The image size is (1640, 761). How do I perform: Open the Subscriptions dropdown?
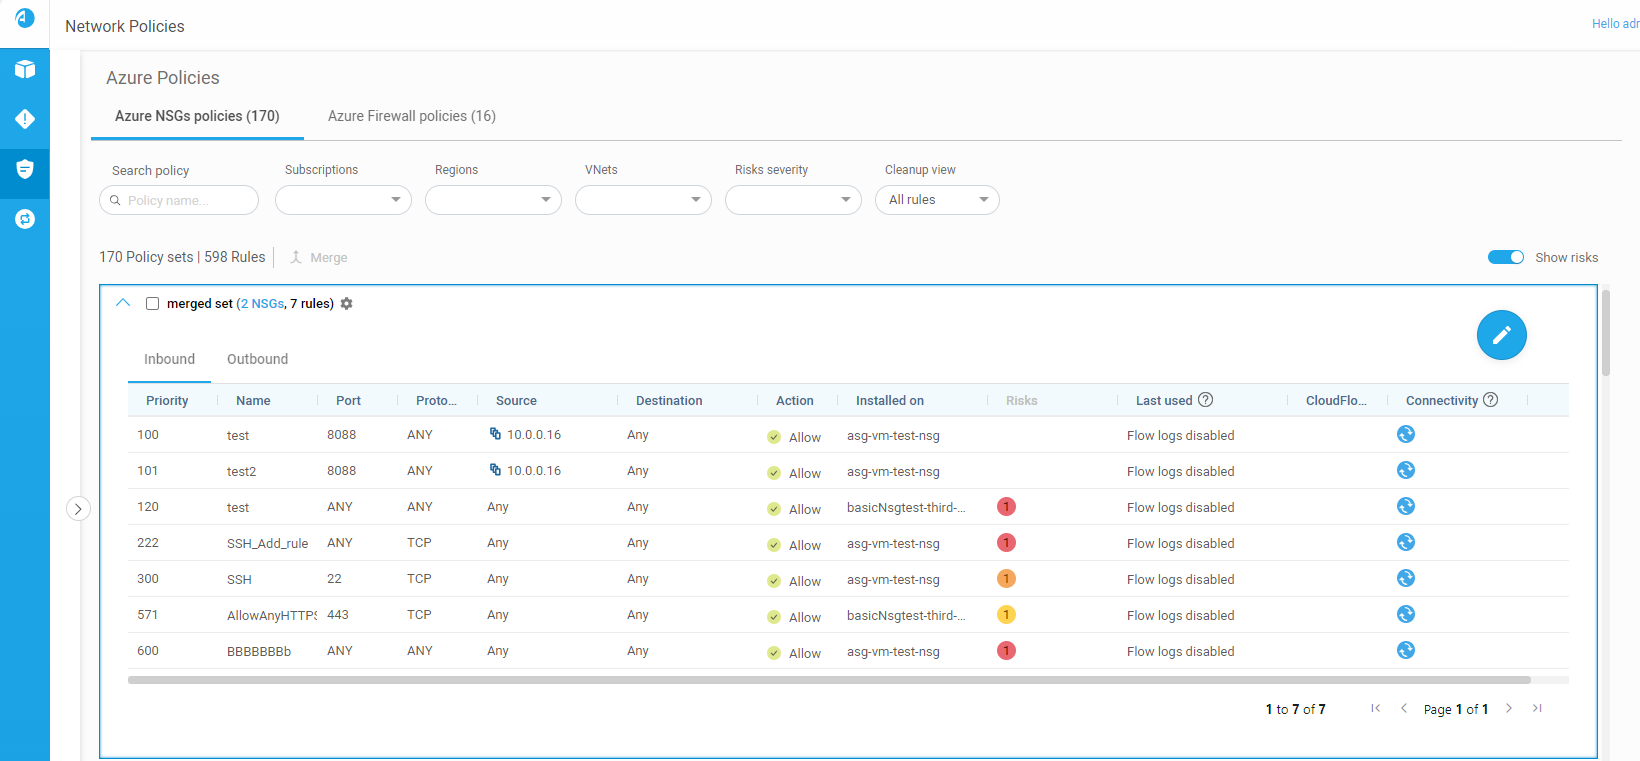[x=343, y=200]
